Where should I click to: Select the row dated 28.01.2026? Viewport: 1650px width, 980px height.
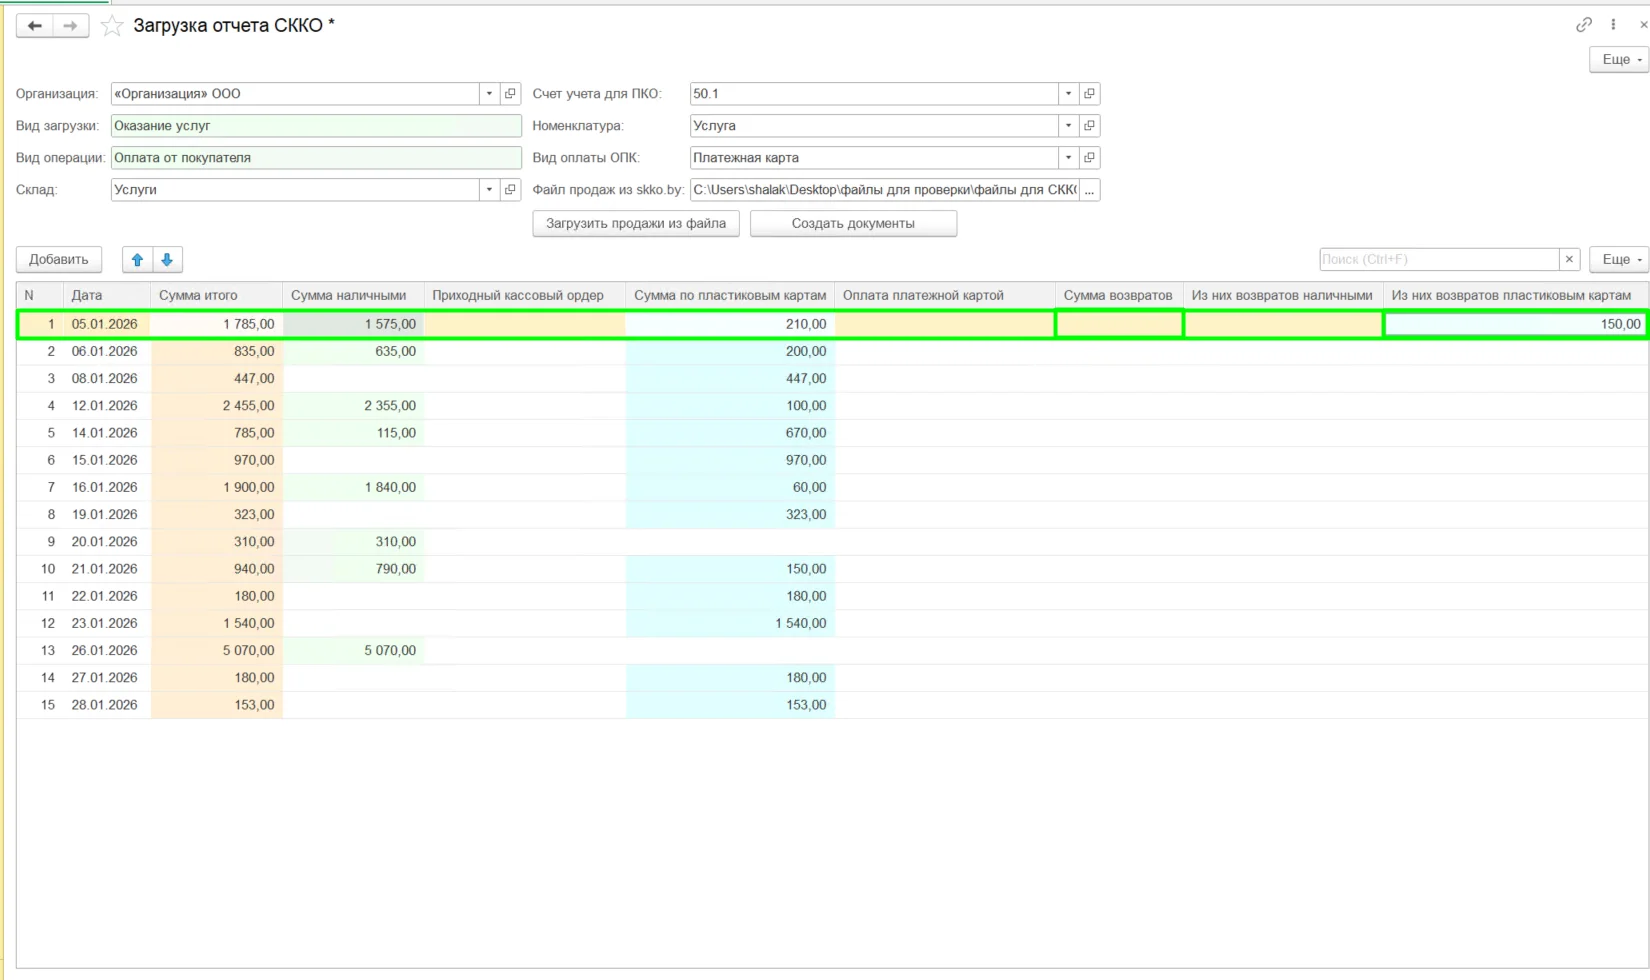click(832, 705)
